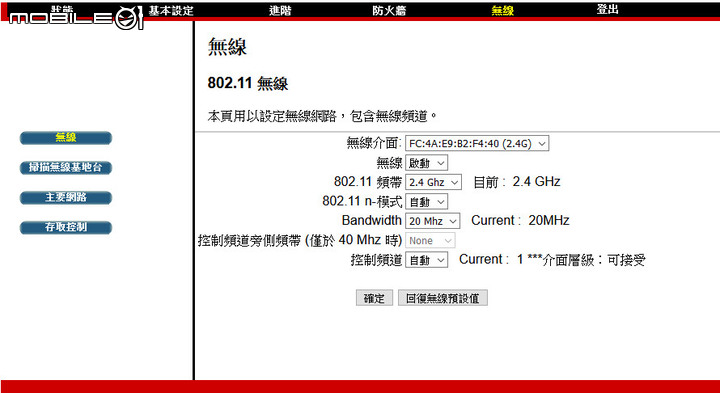Screen dimensions: 720x393
Task: Click the 無線介面 label
Action: click(374, 143)
